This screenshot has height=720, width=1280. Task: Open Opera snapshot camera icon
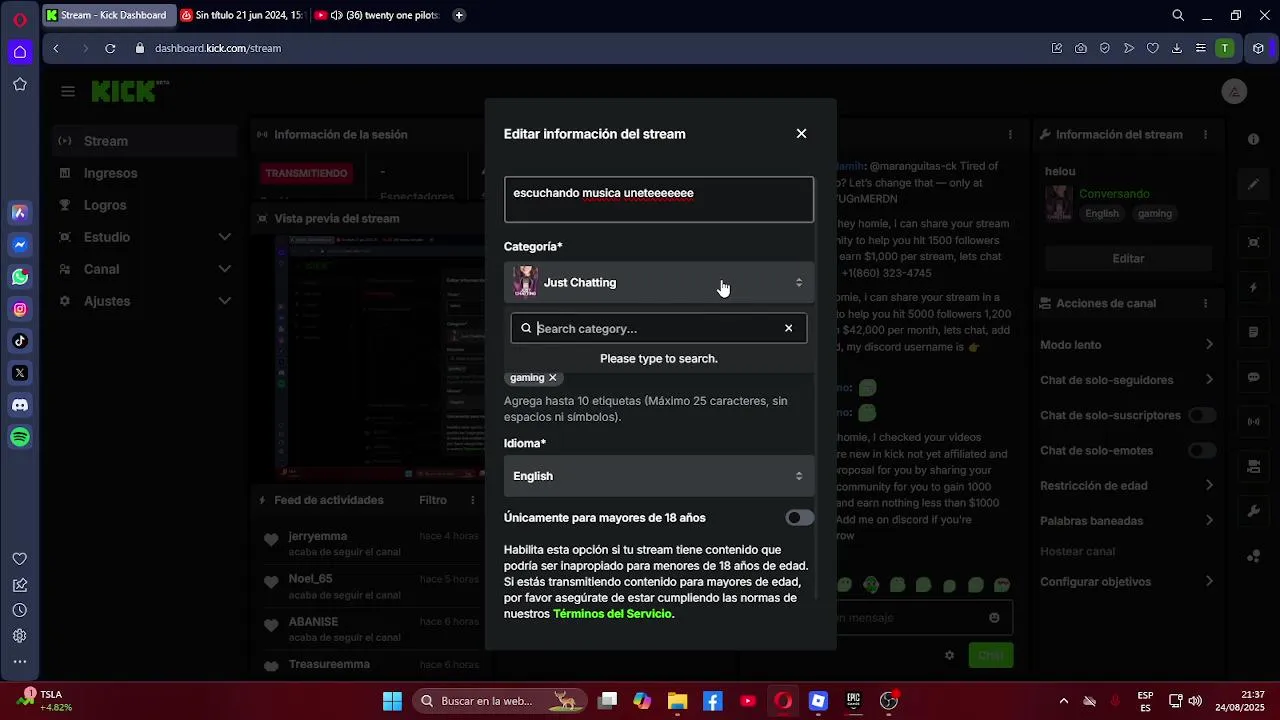[x=1081, y=48]
